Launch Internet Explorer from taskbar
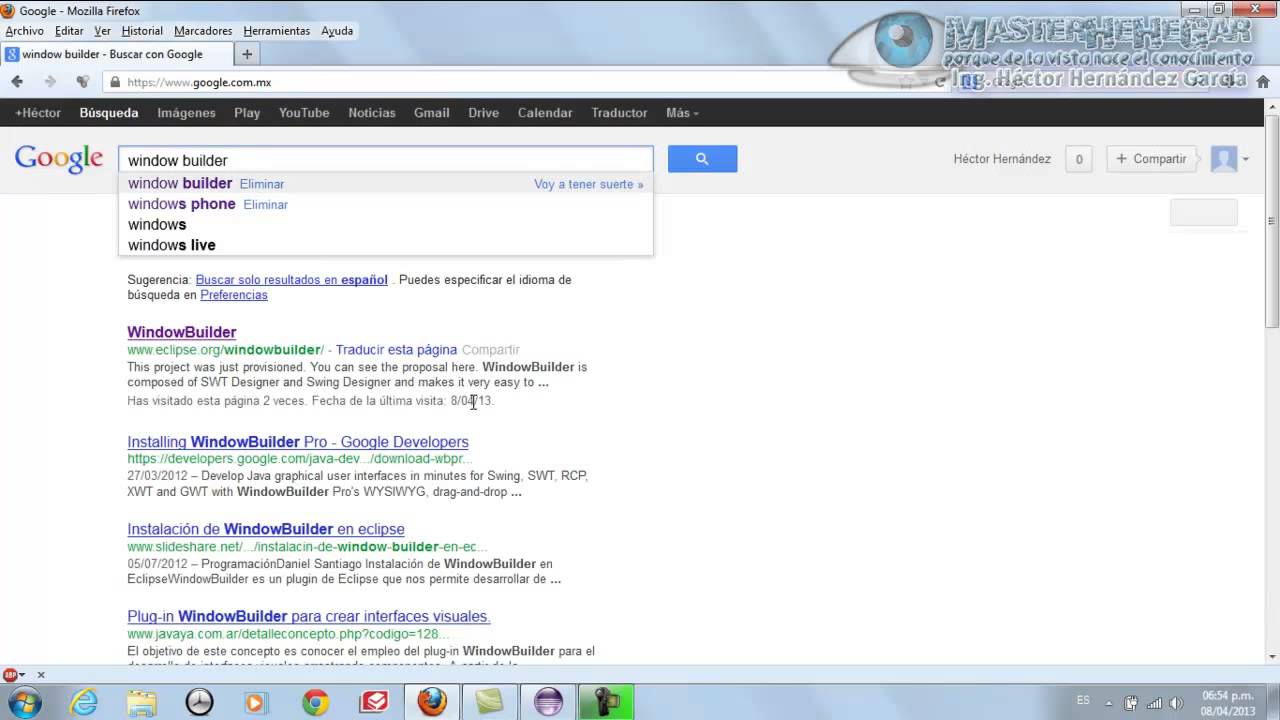The image size is (1280, 720). coord(85,703)
